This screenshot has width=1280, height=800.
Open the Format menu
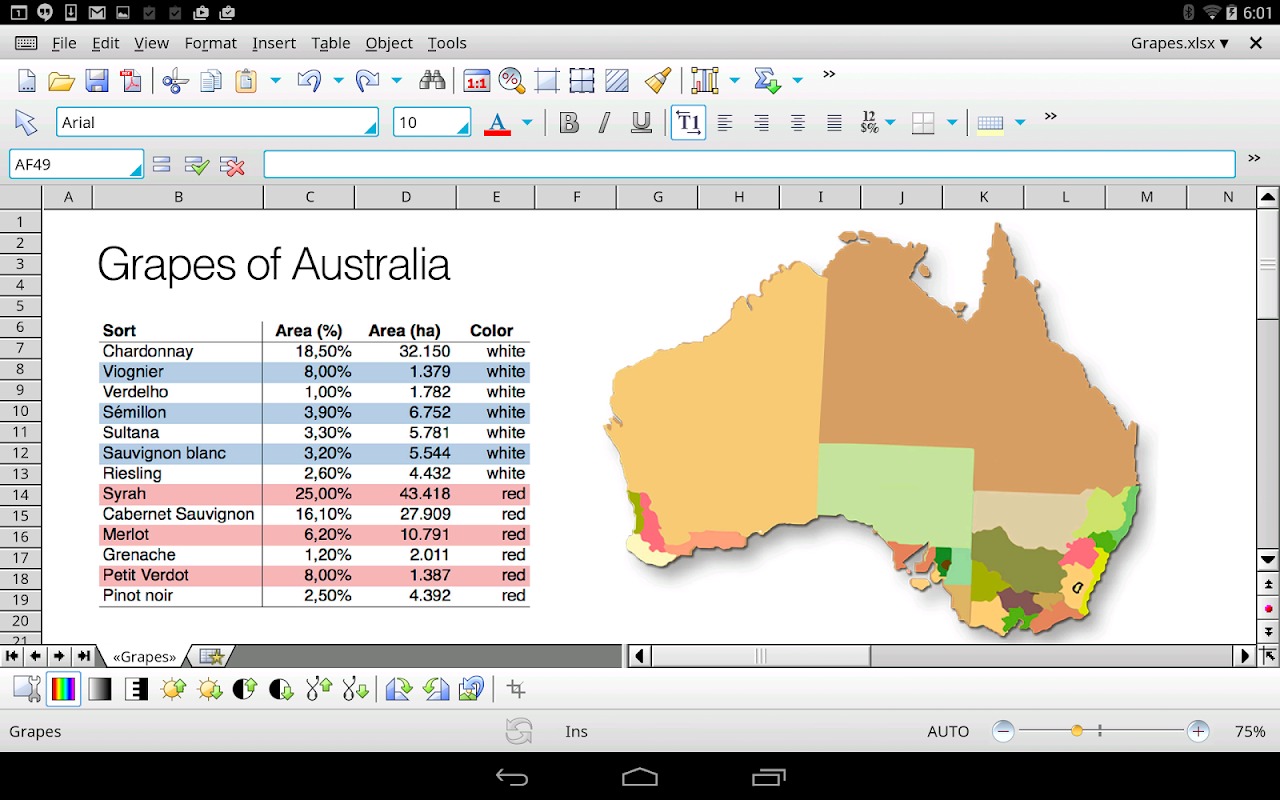pyautogui.click(x=210, y=43)
